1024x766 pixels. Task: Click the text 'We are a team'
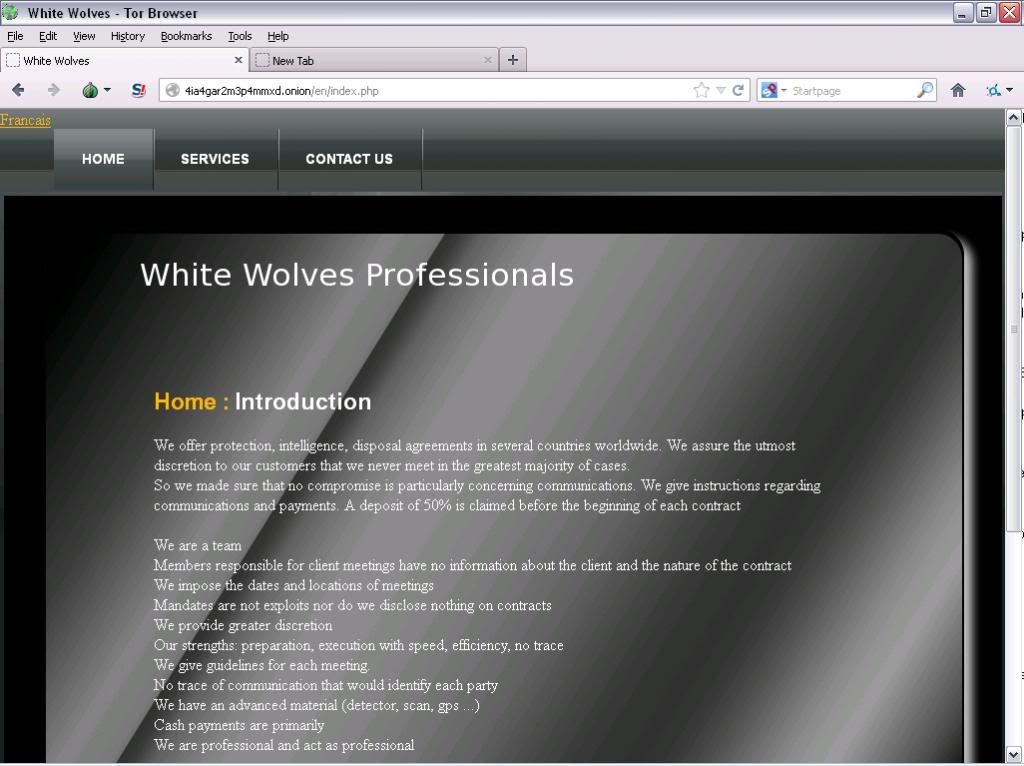(197, 545)
